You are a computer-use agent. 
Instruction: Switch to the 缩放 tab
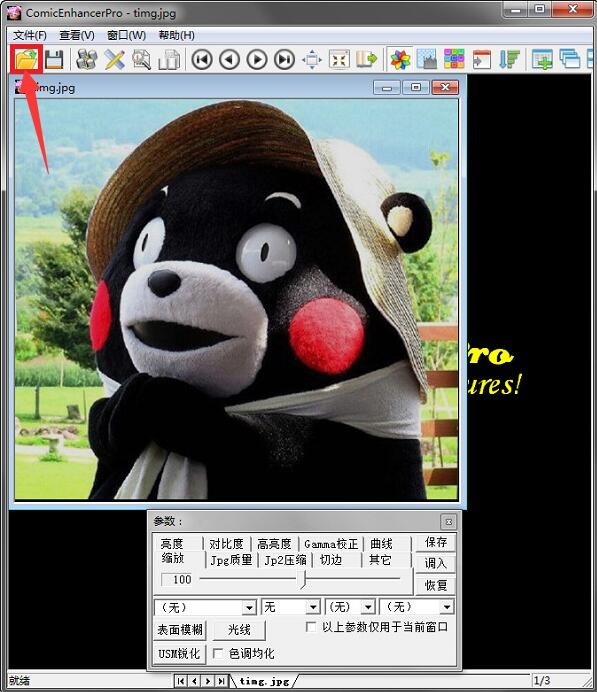(173, 558)
